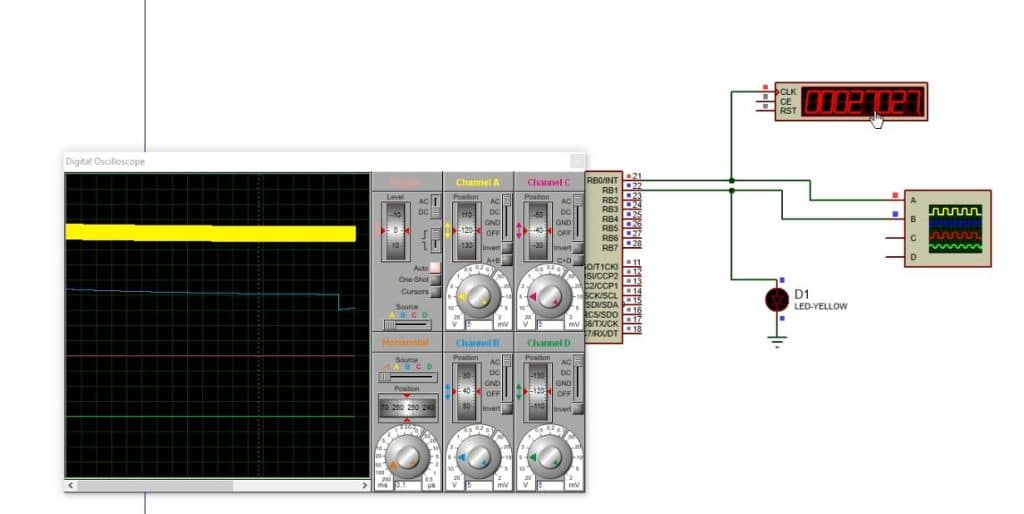1024x514 pixels.
Task: Click Channel D position thumbwheel
Action: [x=538, y=391]
